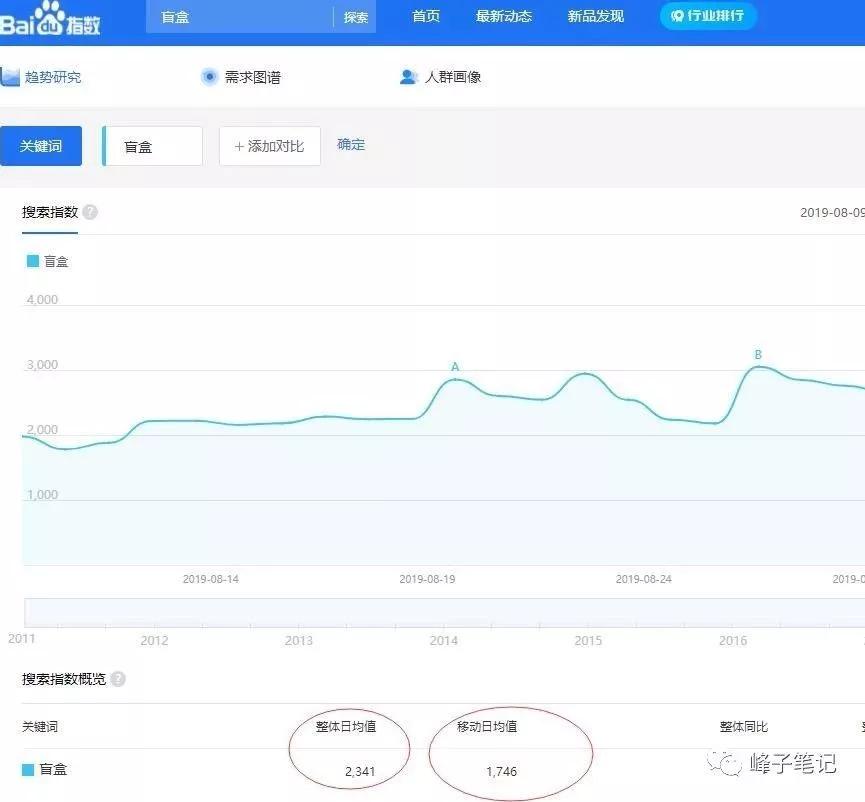Click the 2019-08-14 axis label
865x802 pixels.
point(211,579)
